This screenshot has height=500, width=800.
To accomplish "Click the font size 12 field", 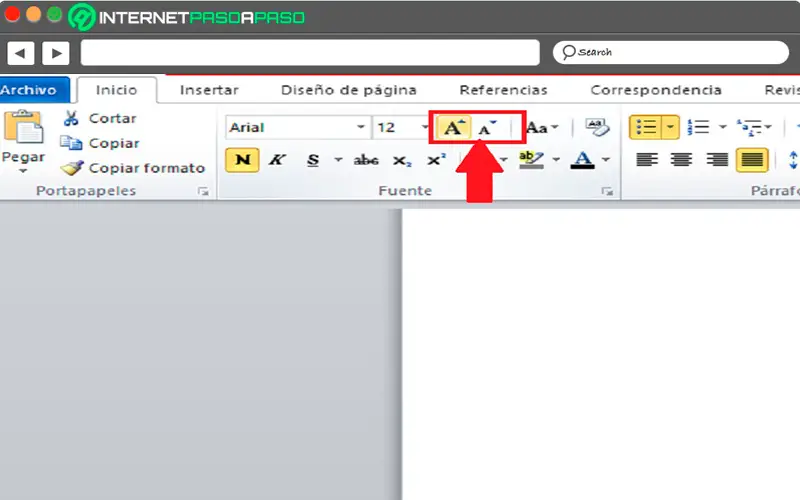I will pos(398,127).
